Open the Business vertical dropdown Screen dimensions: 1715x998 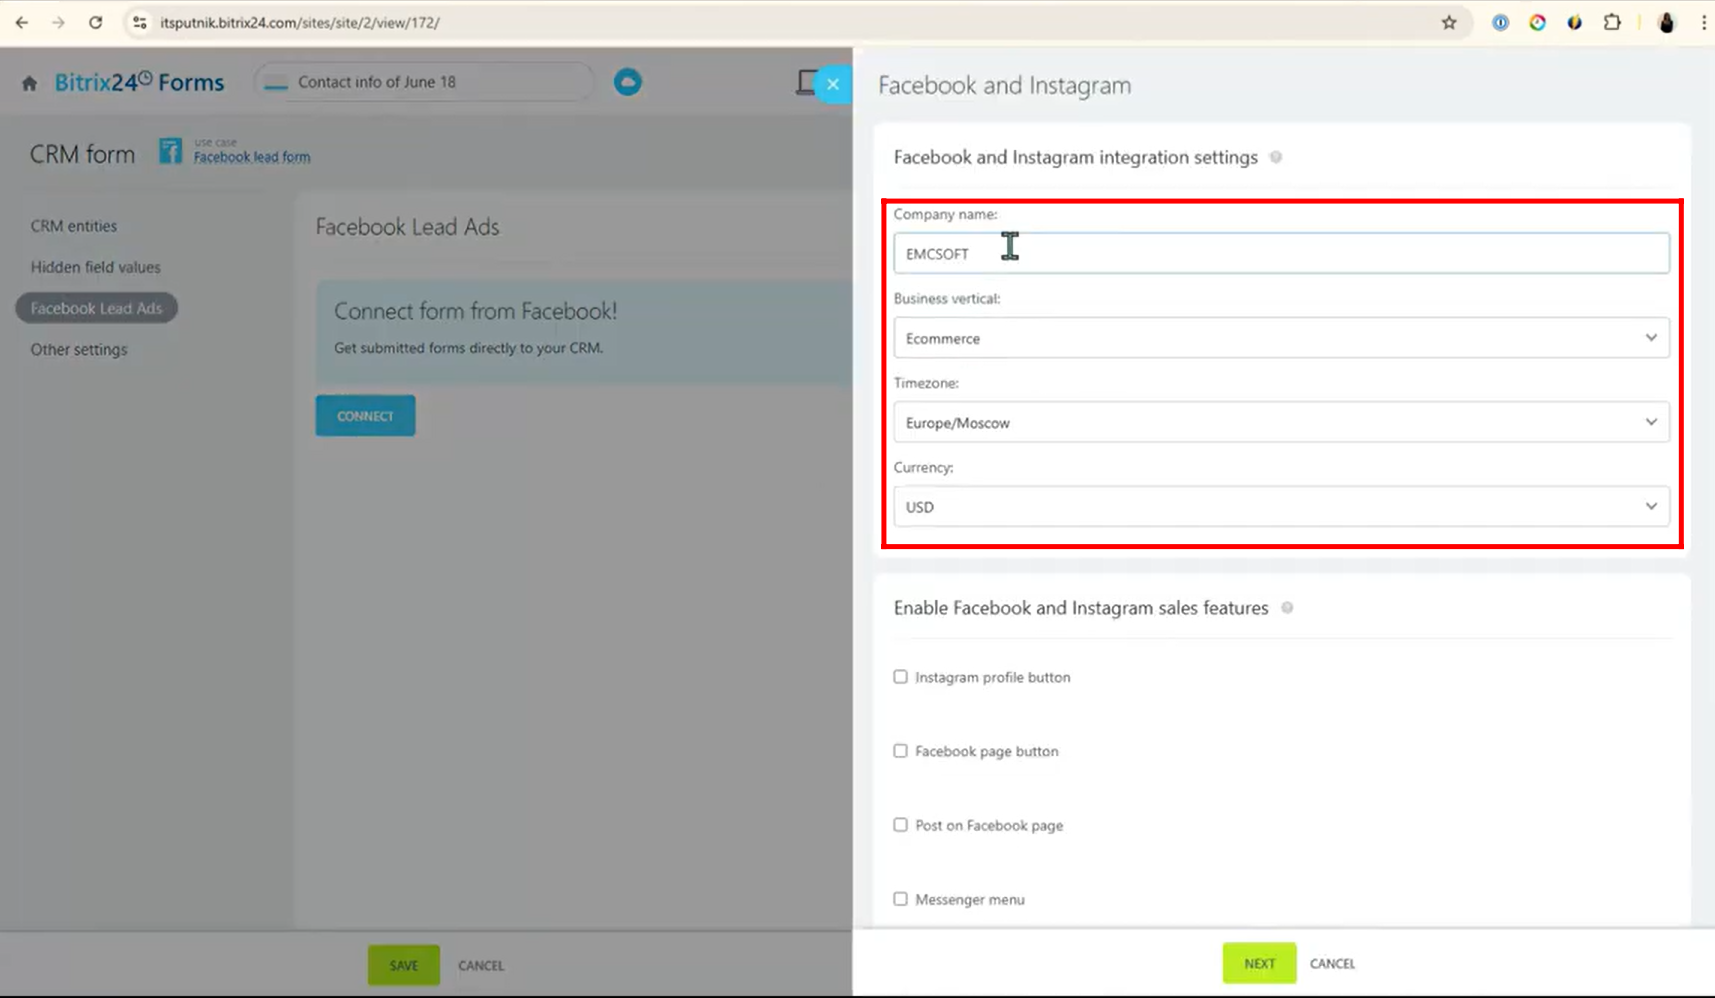[x=1281, y=338]
